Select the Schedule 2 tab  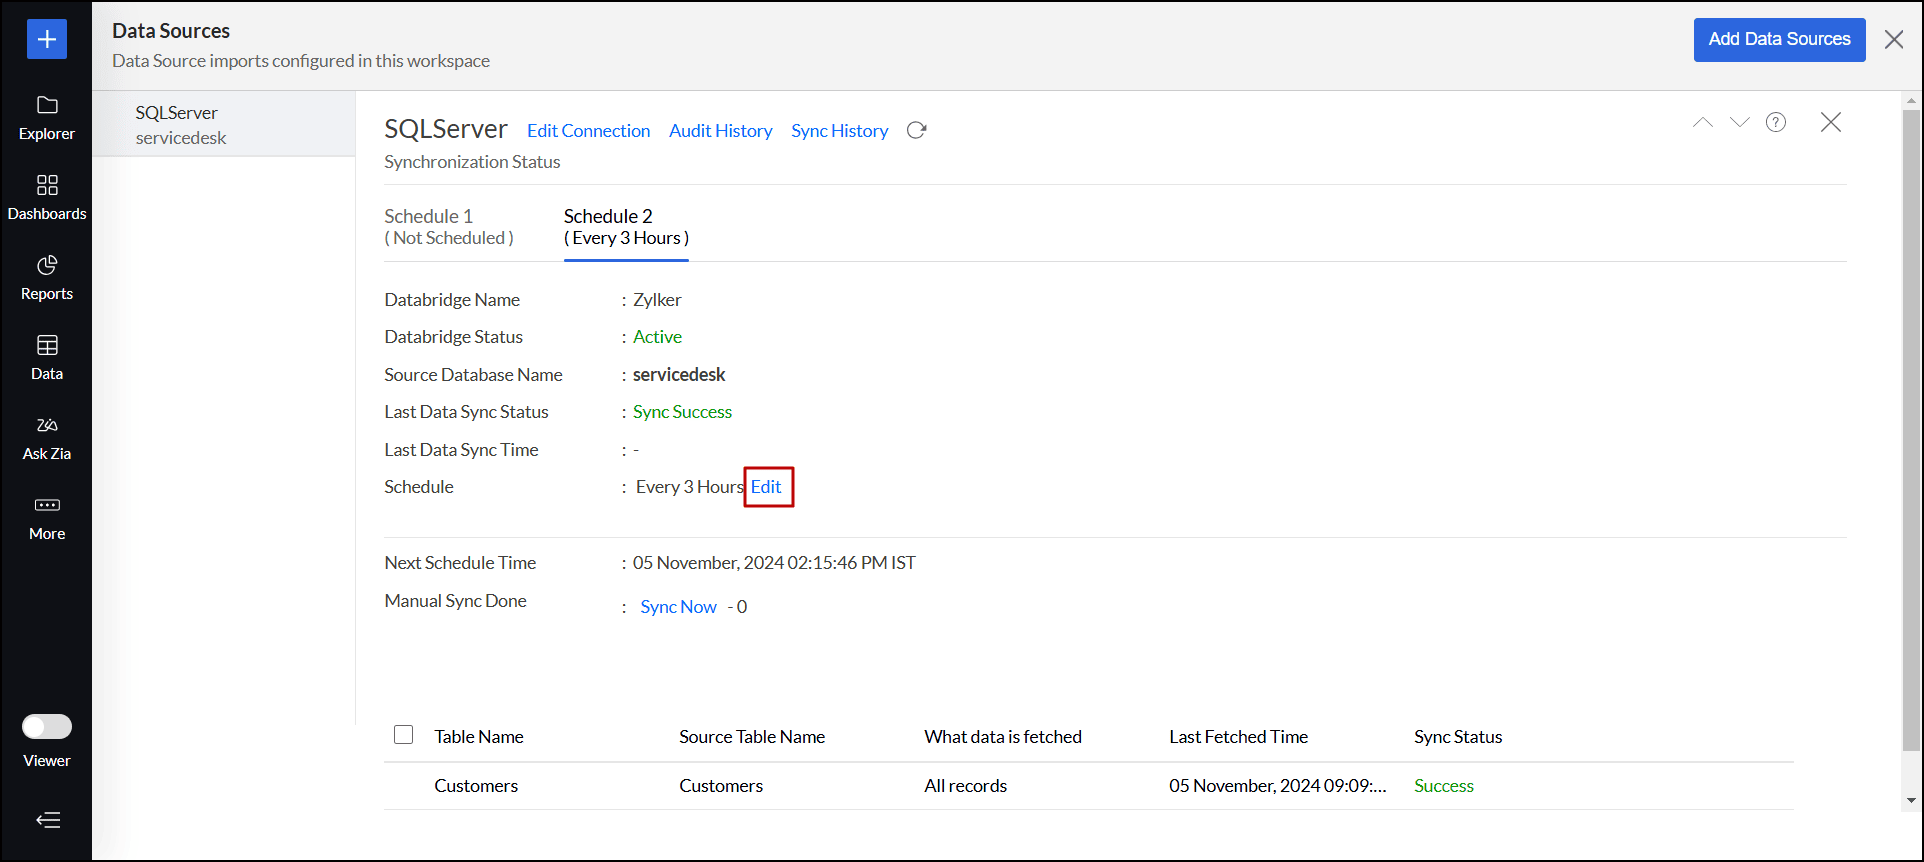(x=626, y=227)
